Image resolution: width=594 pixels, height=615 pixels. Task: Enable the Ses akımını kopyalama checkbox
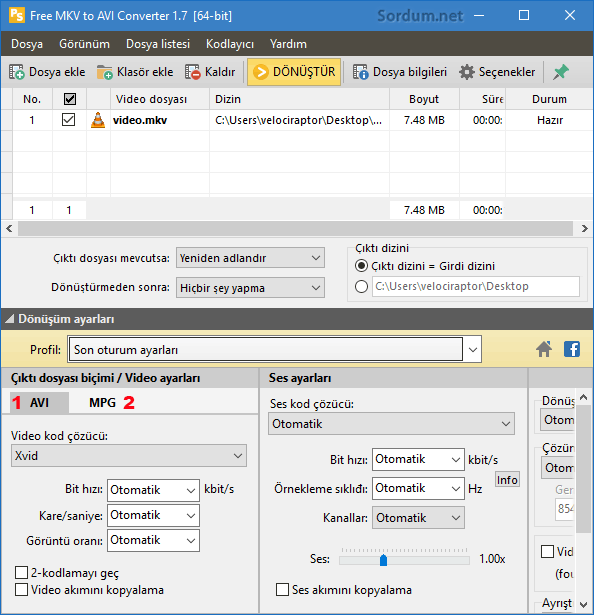point(282,590)
